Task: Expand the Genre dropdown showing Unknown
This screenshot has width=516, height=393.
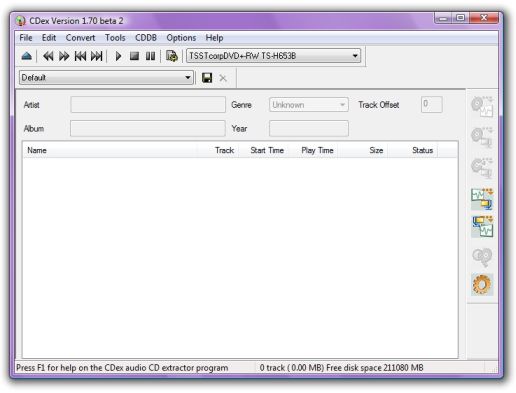Action: click(x=309, y=105)
